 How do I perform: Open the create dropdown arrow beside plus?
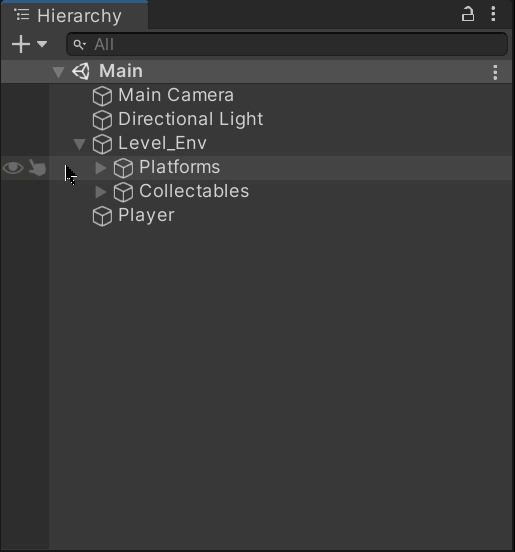(42, 44)
